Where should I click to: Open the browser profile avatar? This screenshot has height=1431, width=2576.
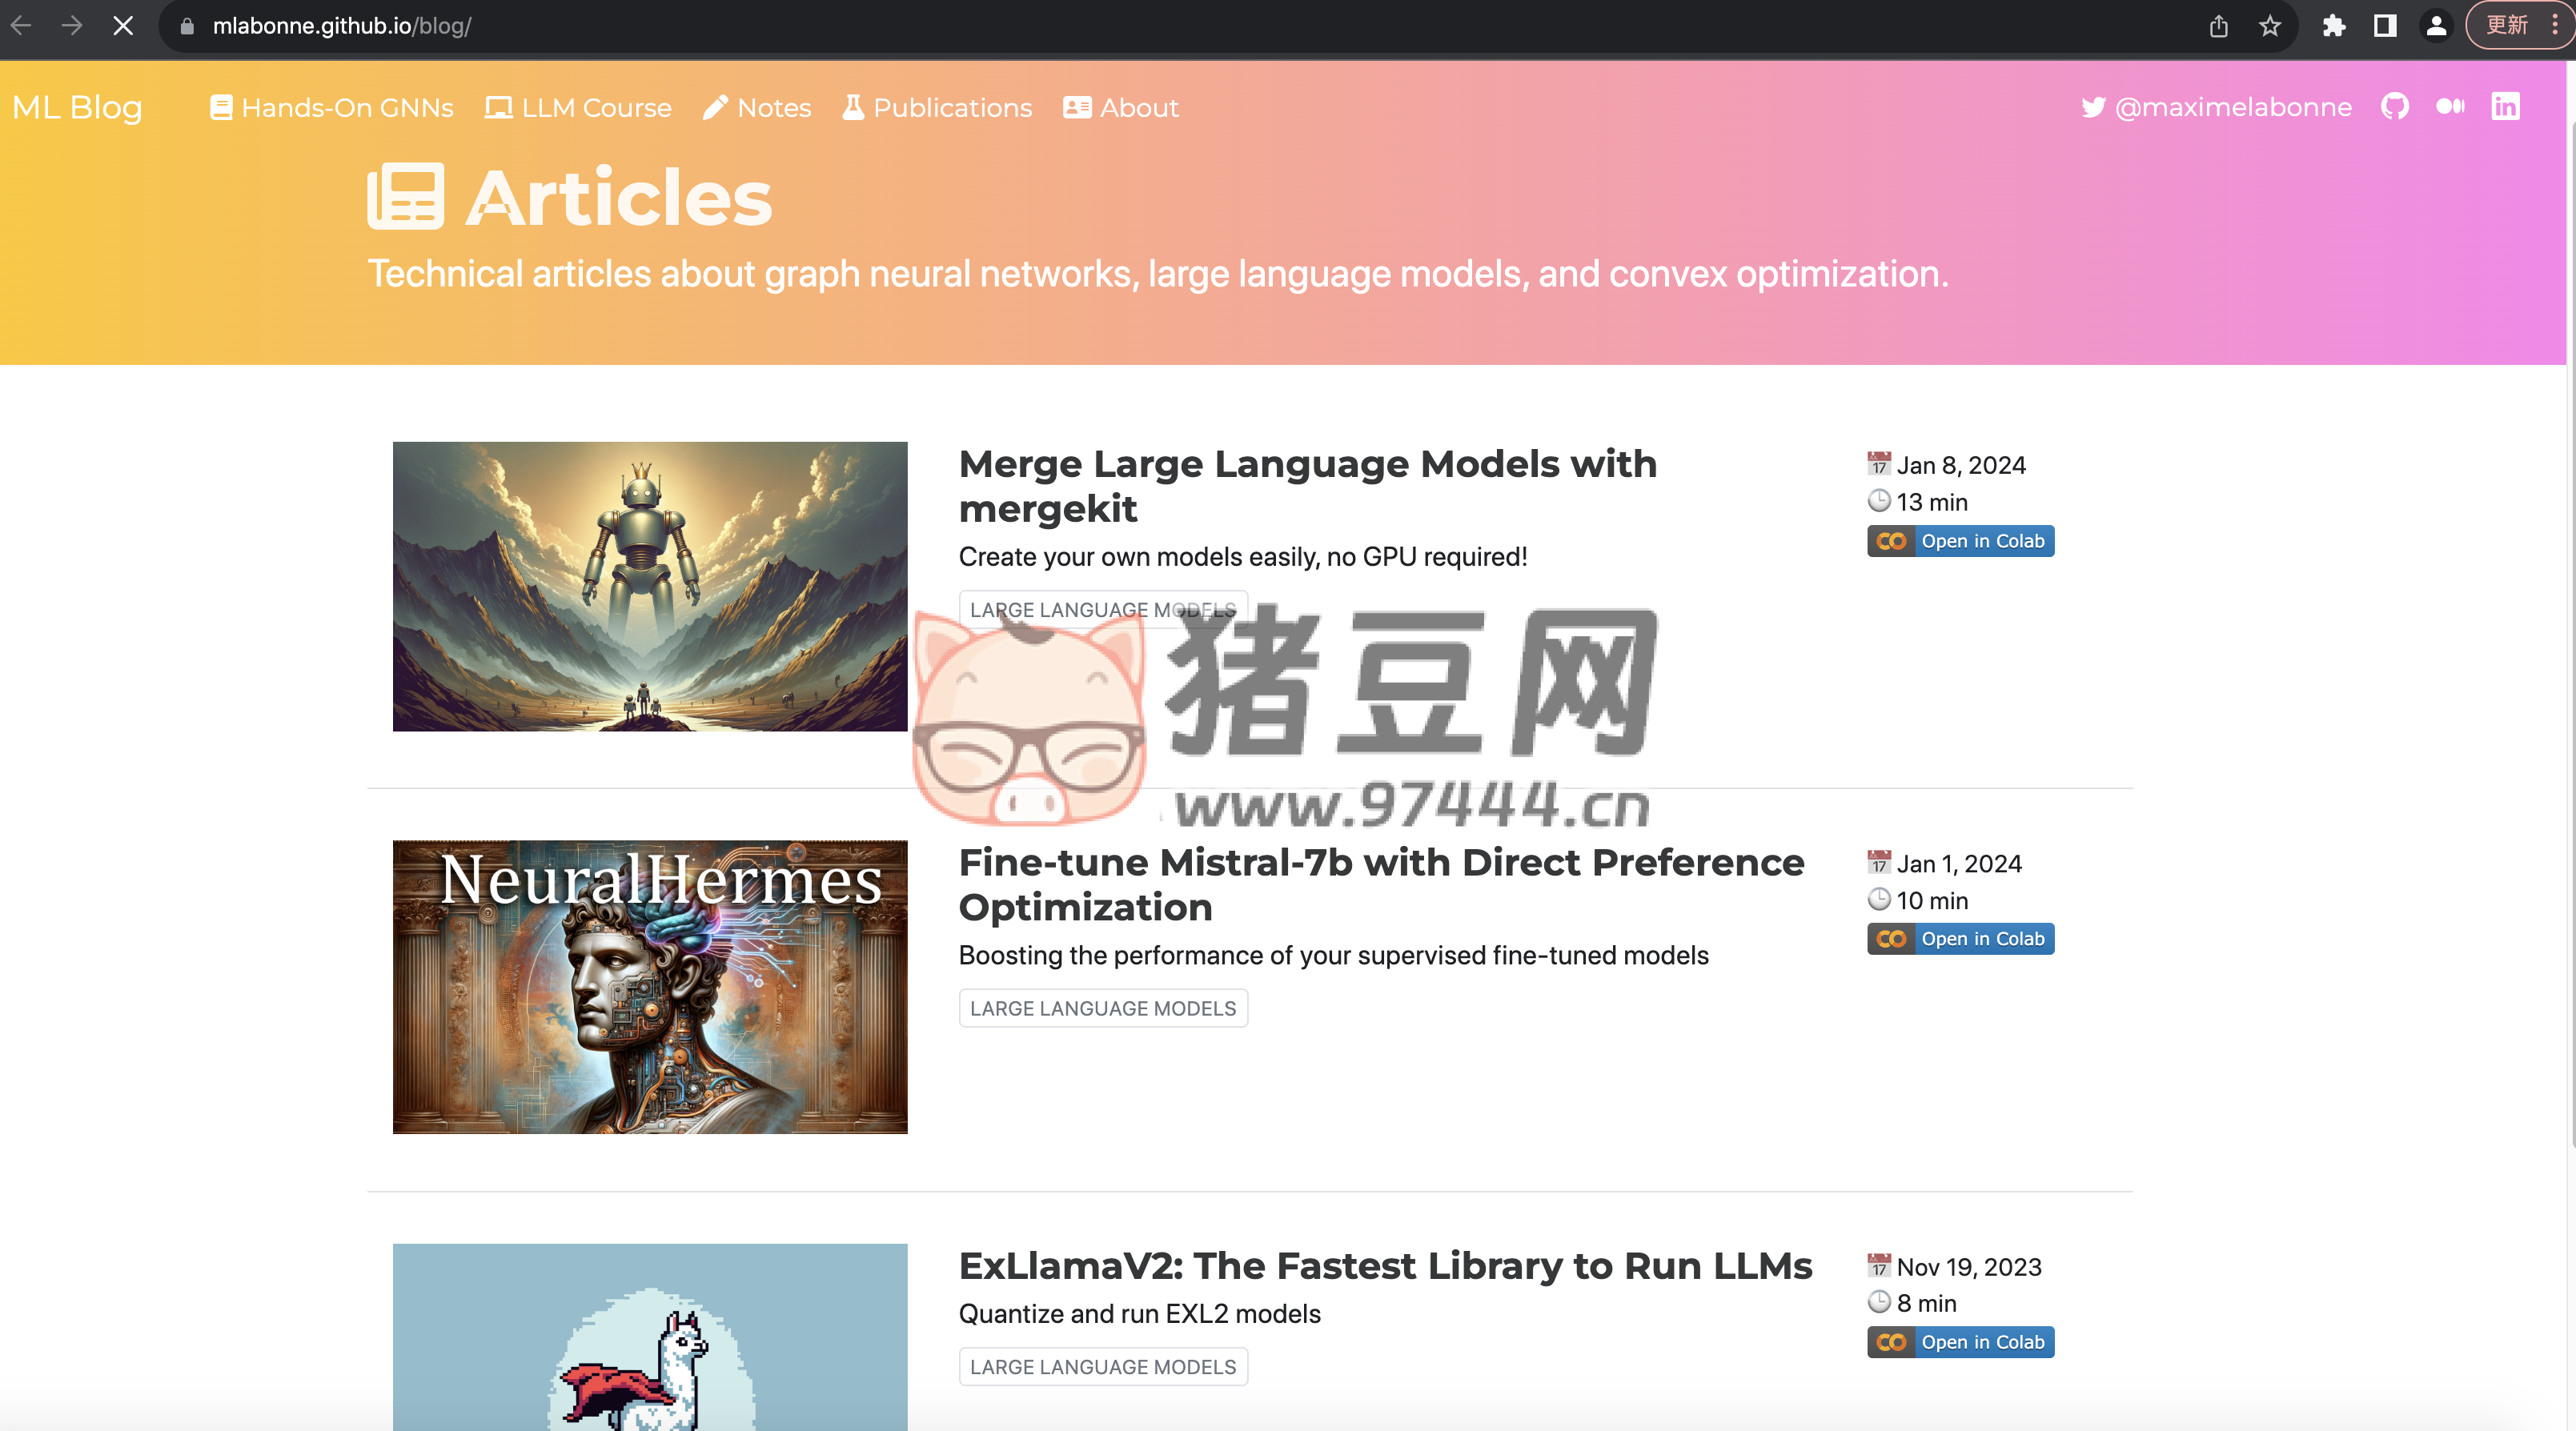click(2436, 26)
